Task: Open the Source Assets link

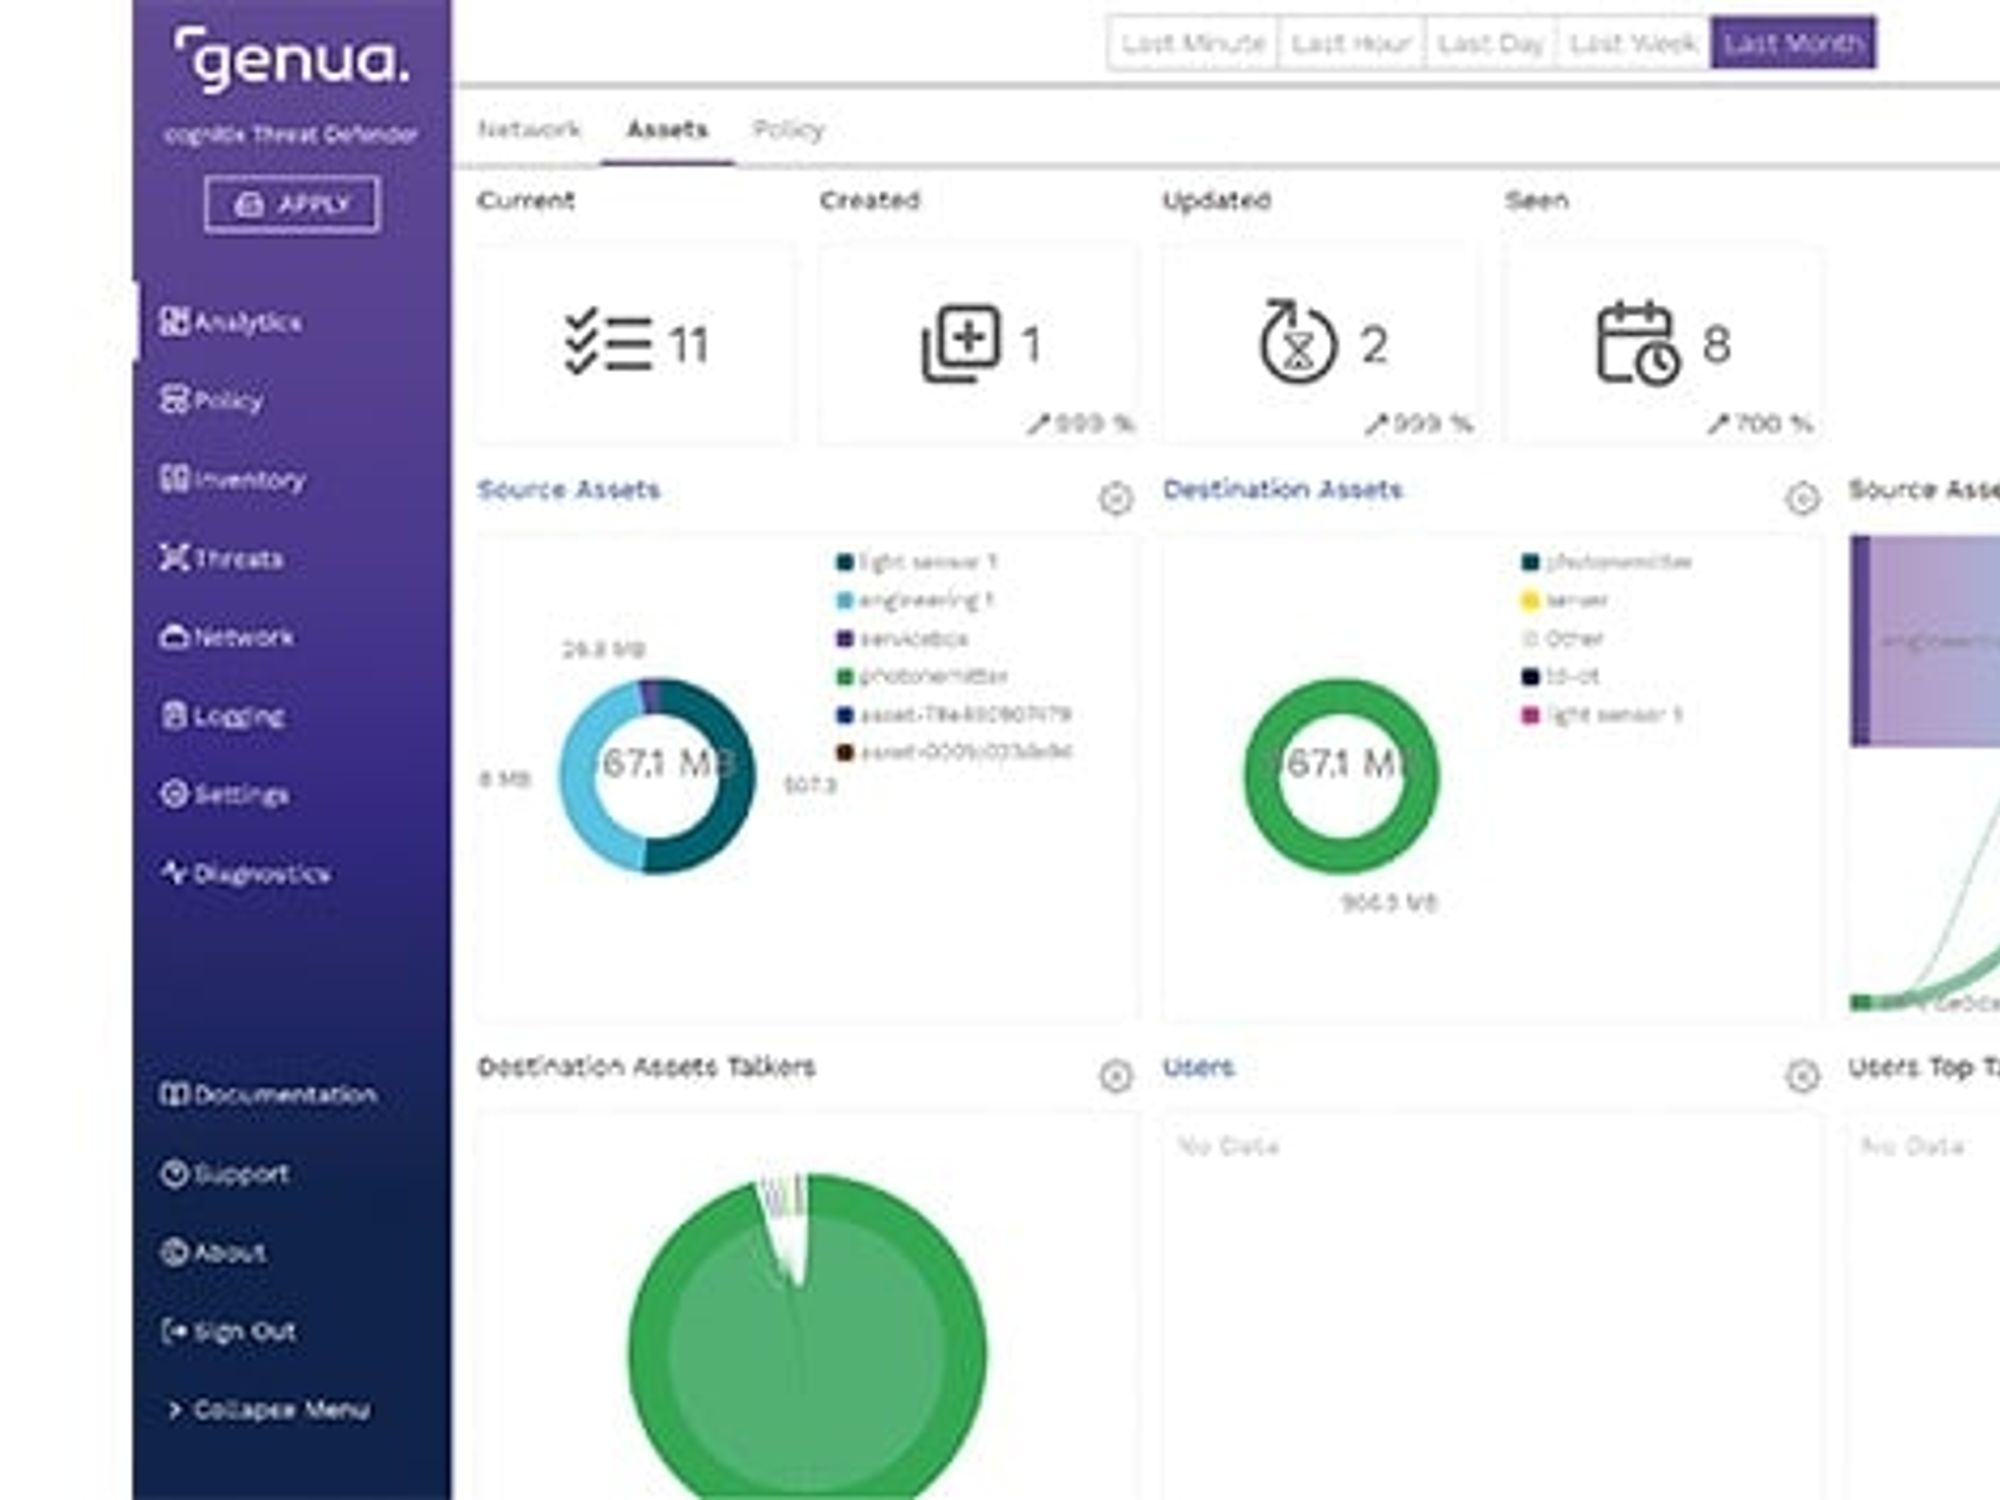Action: pos(569,489)
